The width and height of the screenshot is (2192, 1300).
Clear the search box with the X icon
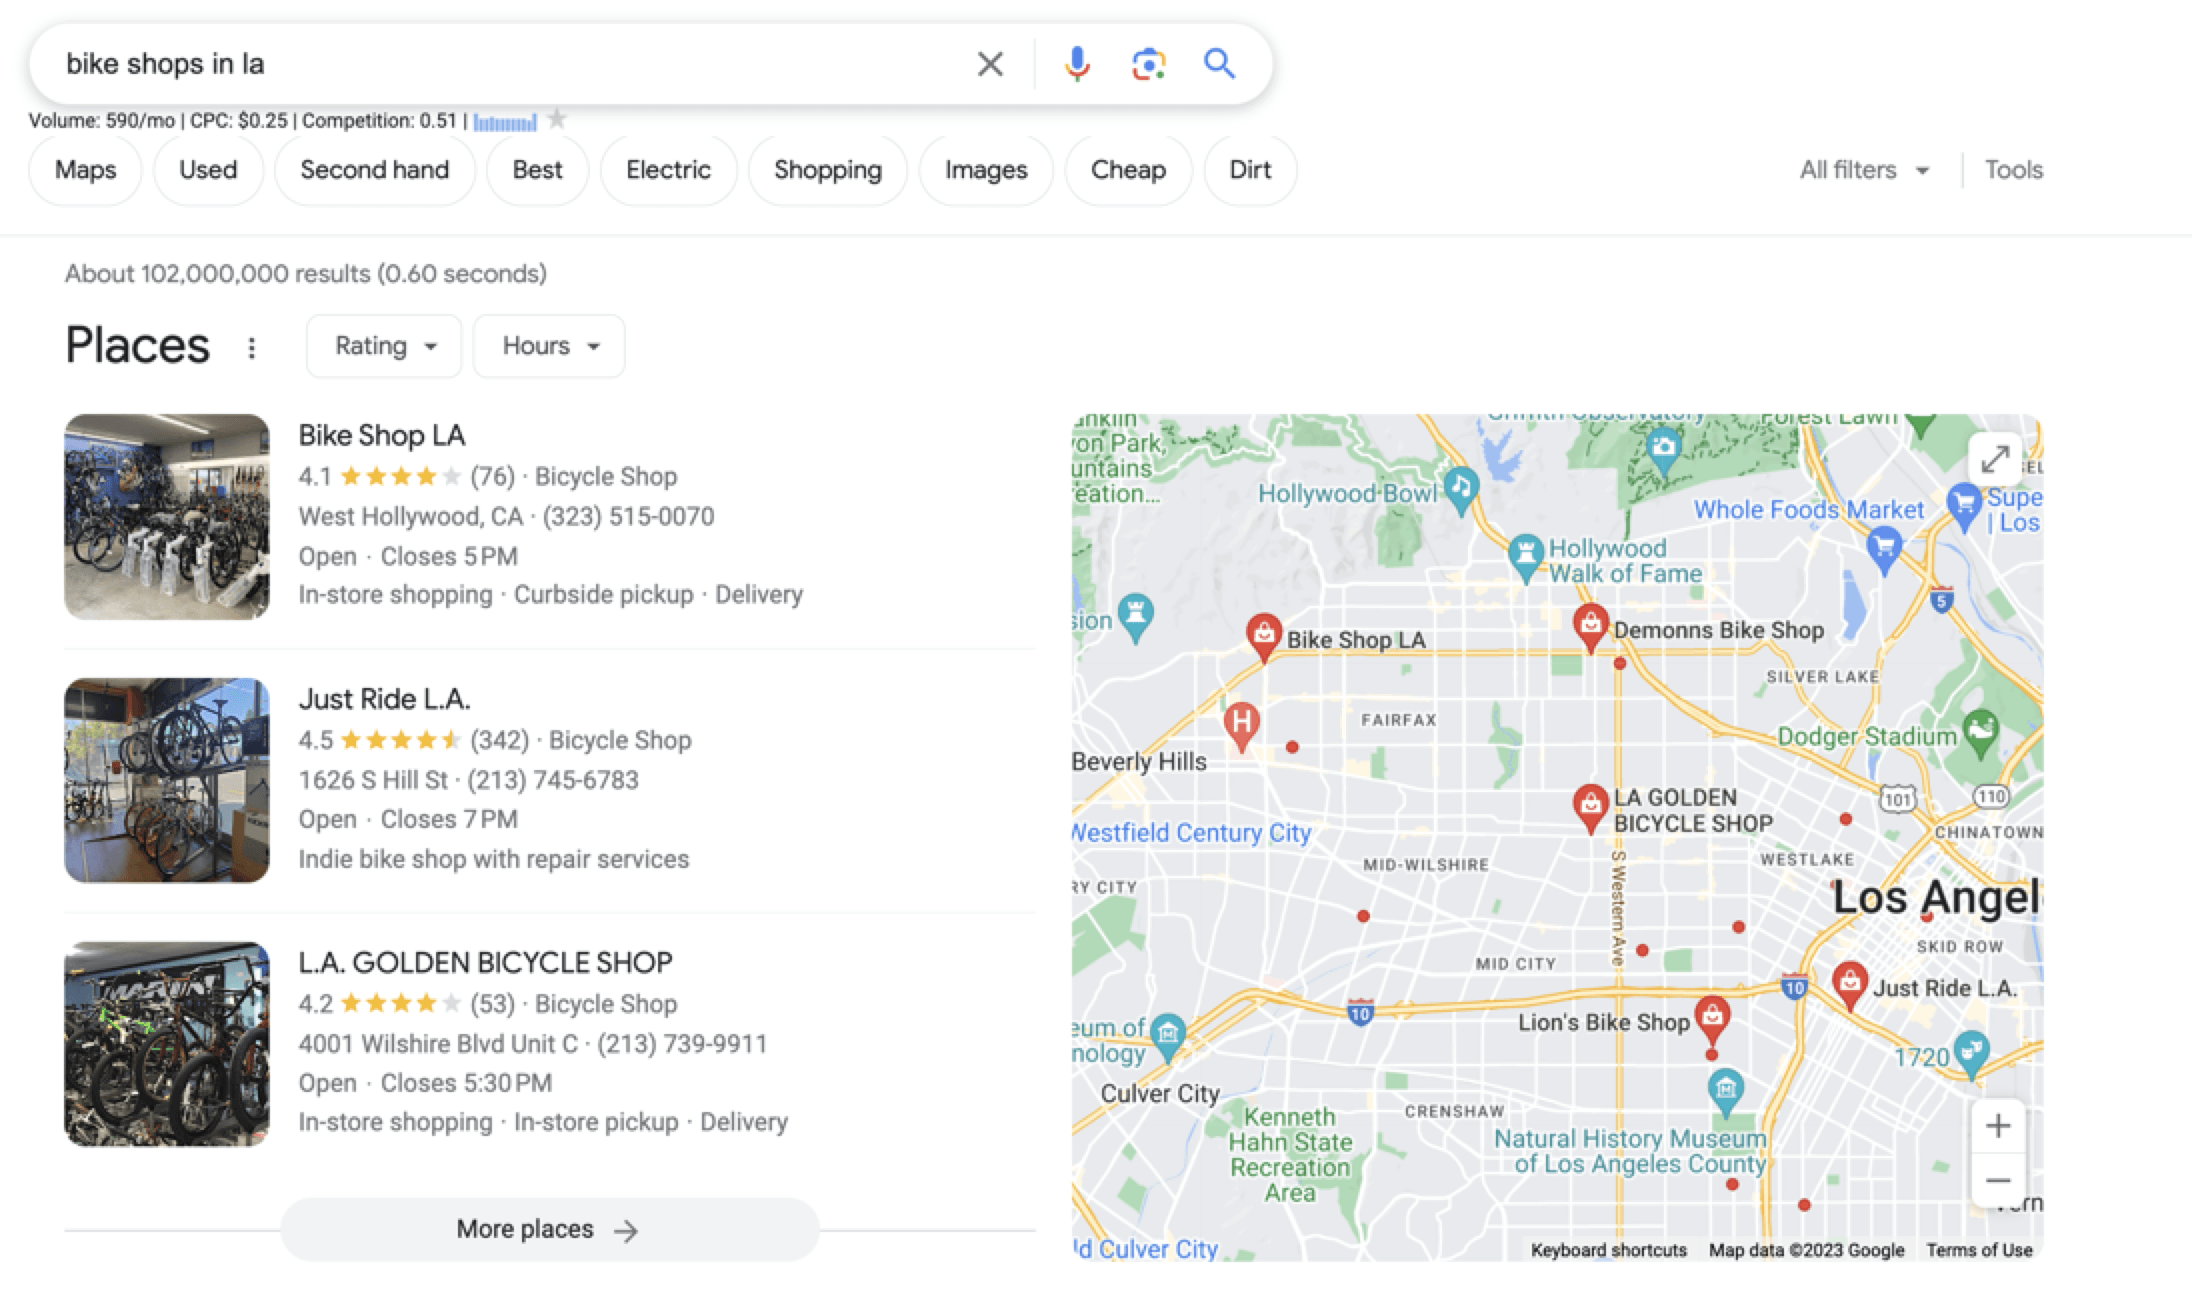tap(989, 64)
